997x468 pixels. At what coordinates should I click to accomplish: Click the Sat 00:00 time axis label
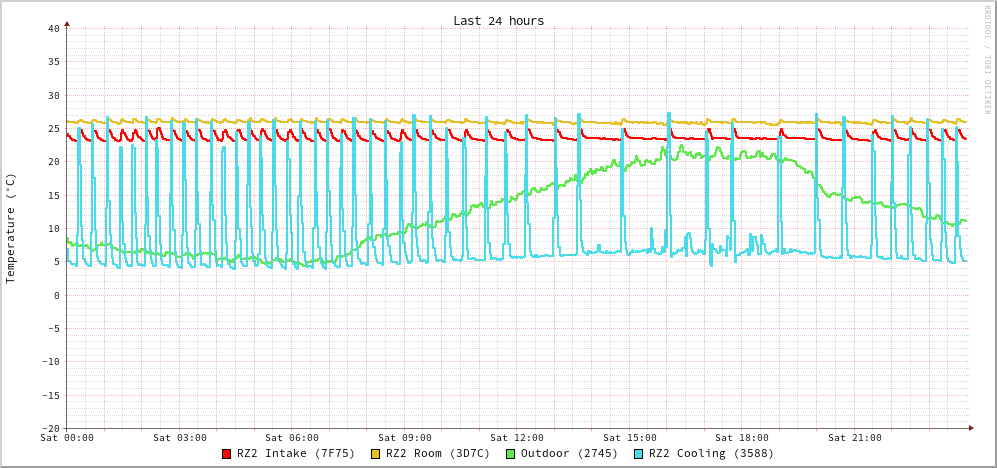pos(67,438)
